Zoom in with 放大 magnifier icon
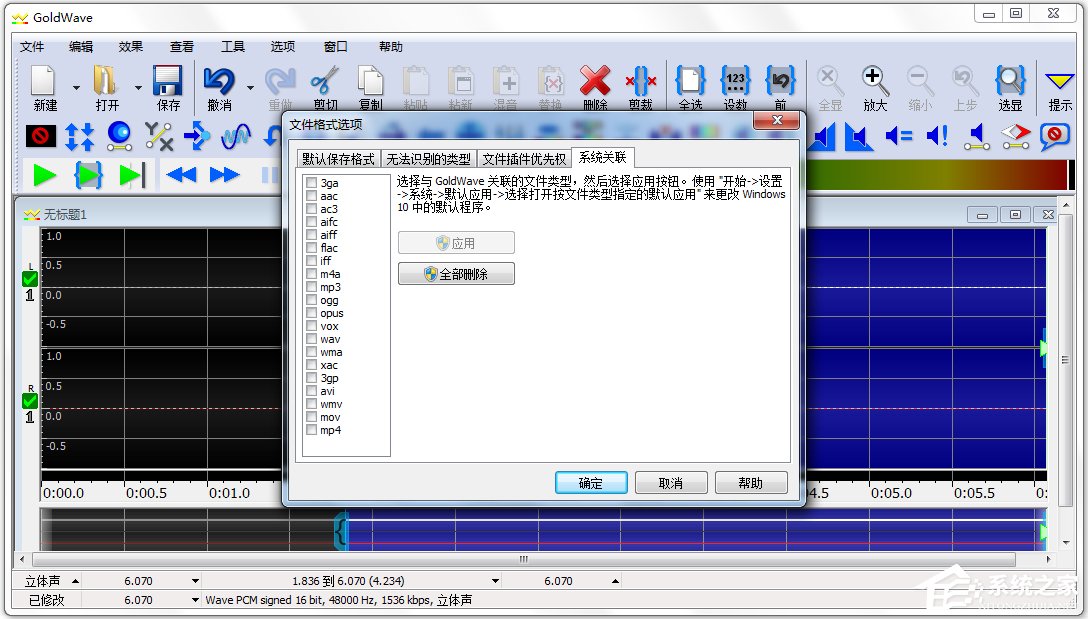This screenshot has width=1088, height=619. (875, 82)
